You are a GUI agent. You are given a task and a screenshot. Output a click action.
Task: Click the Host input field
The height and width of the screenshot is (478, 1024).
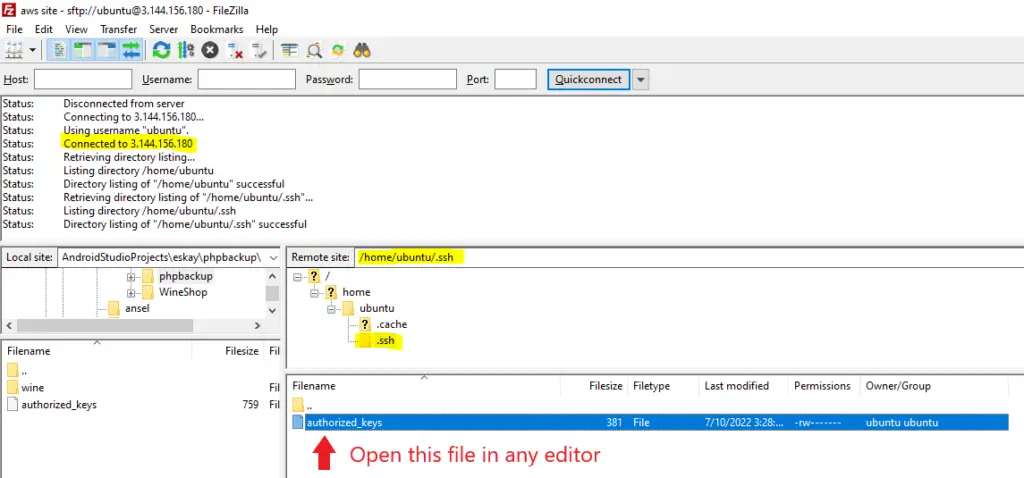(83, 79)
